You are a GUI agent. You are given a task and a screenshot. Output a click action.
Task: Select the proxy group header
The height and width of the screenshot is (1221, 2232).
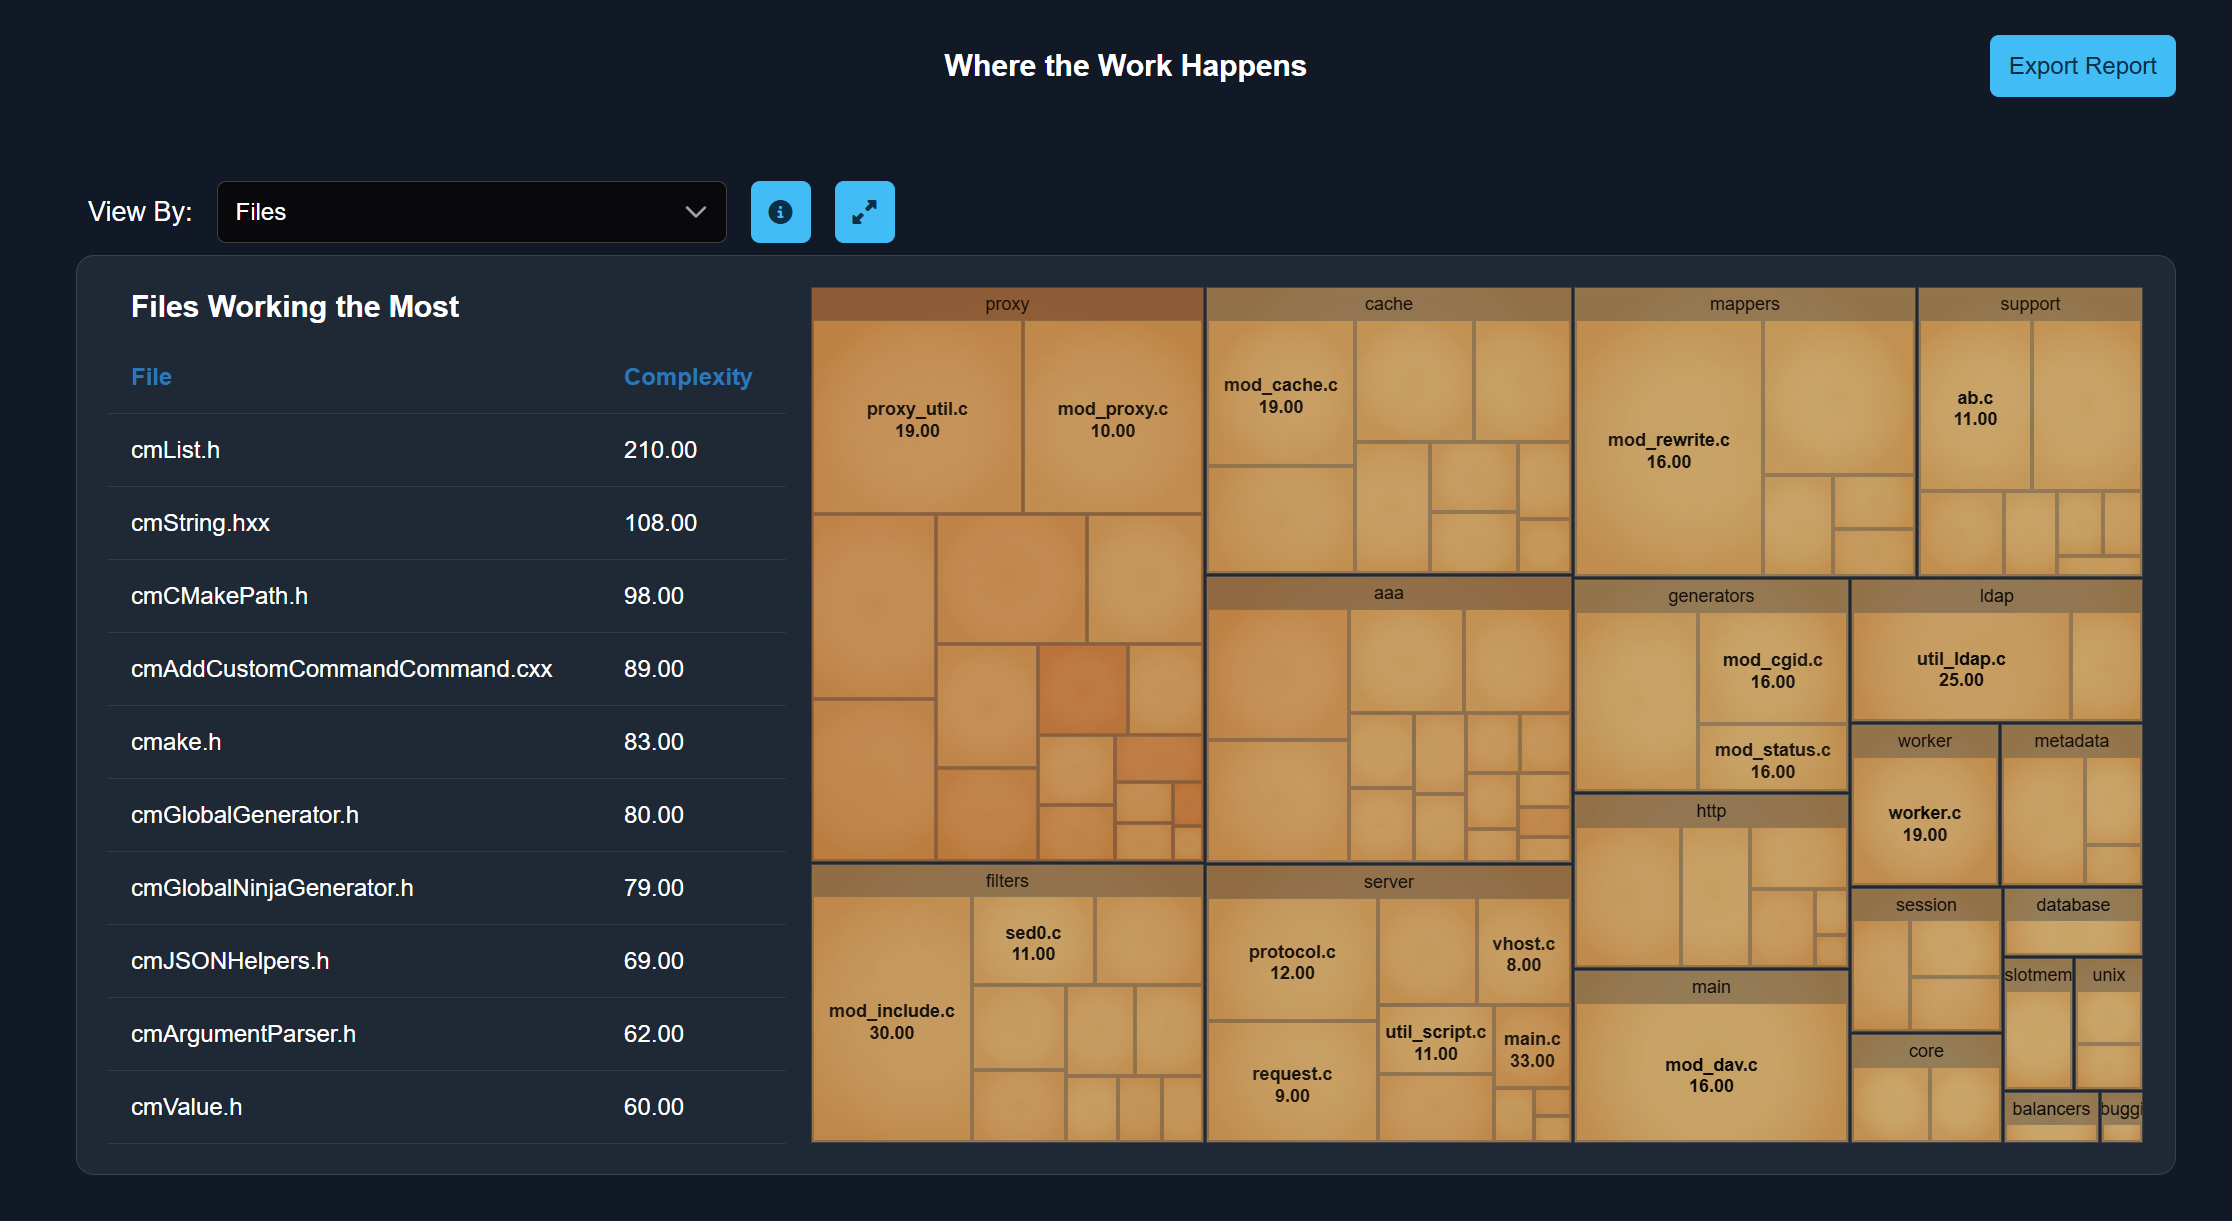click(x=1006, y=304)
